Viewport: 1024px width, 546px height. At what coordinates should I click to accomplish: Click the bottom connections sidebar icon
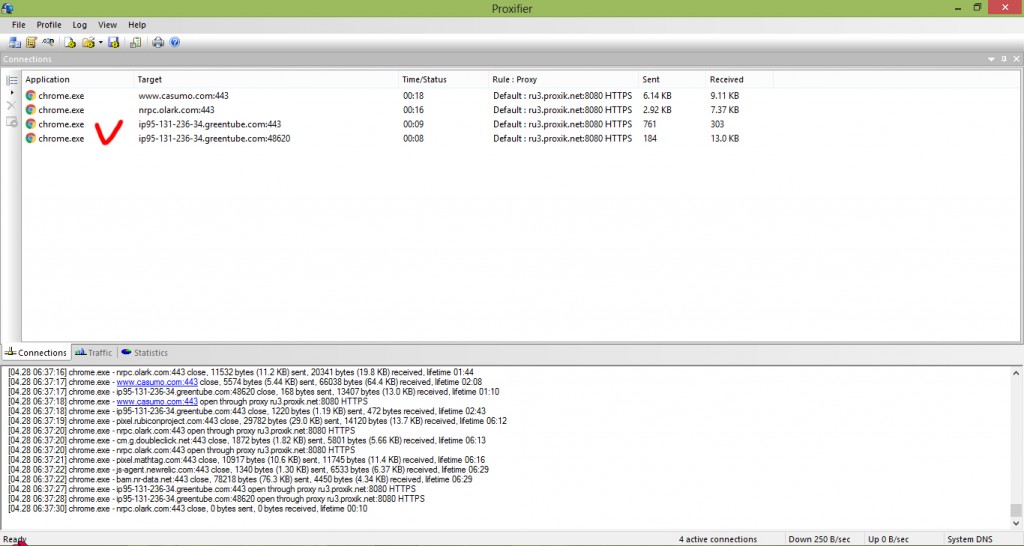(x=12, y=121)
